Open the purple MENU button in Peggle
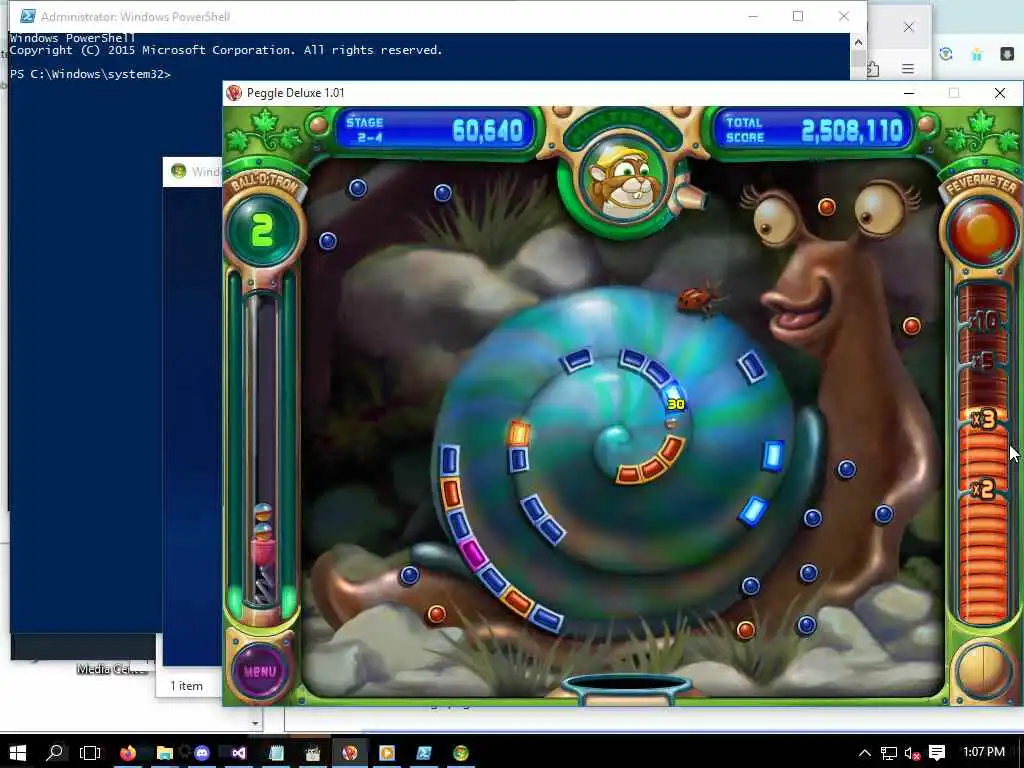 [260, 671]
